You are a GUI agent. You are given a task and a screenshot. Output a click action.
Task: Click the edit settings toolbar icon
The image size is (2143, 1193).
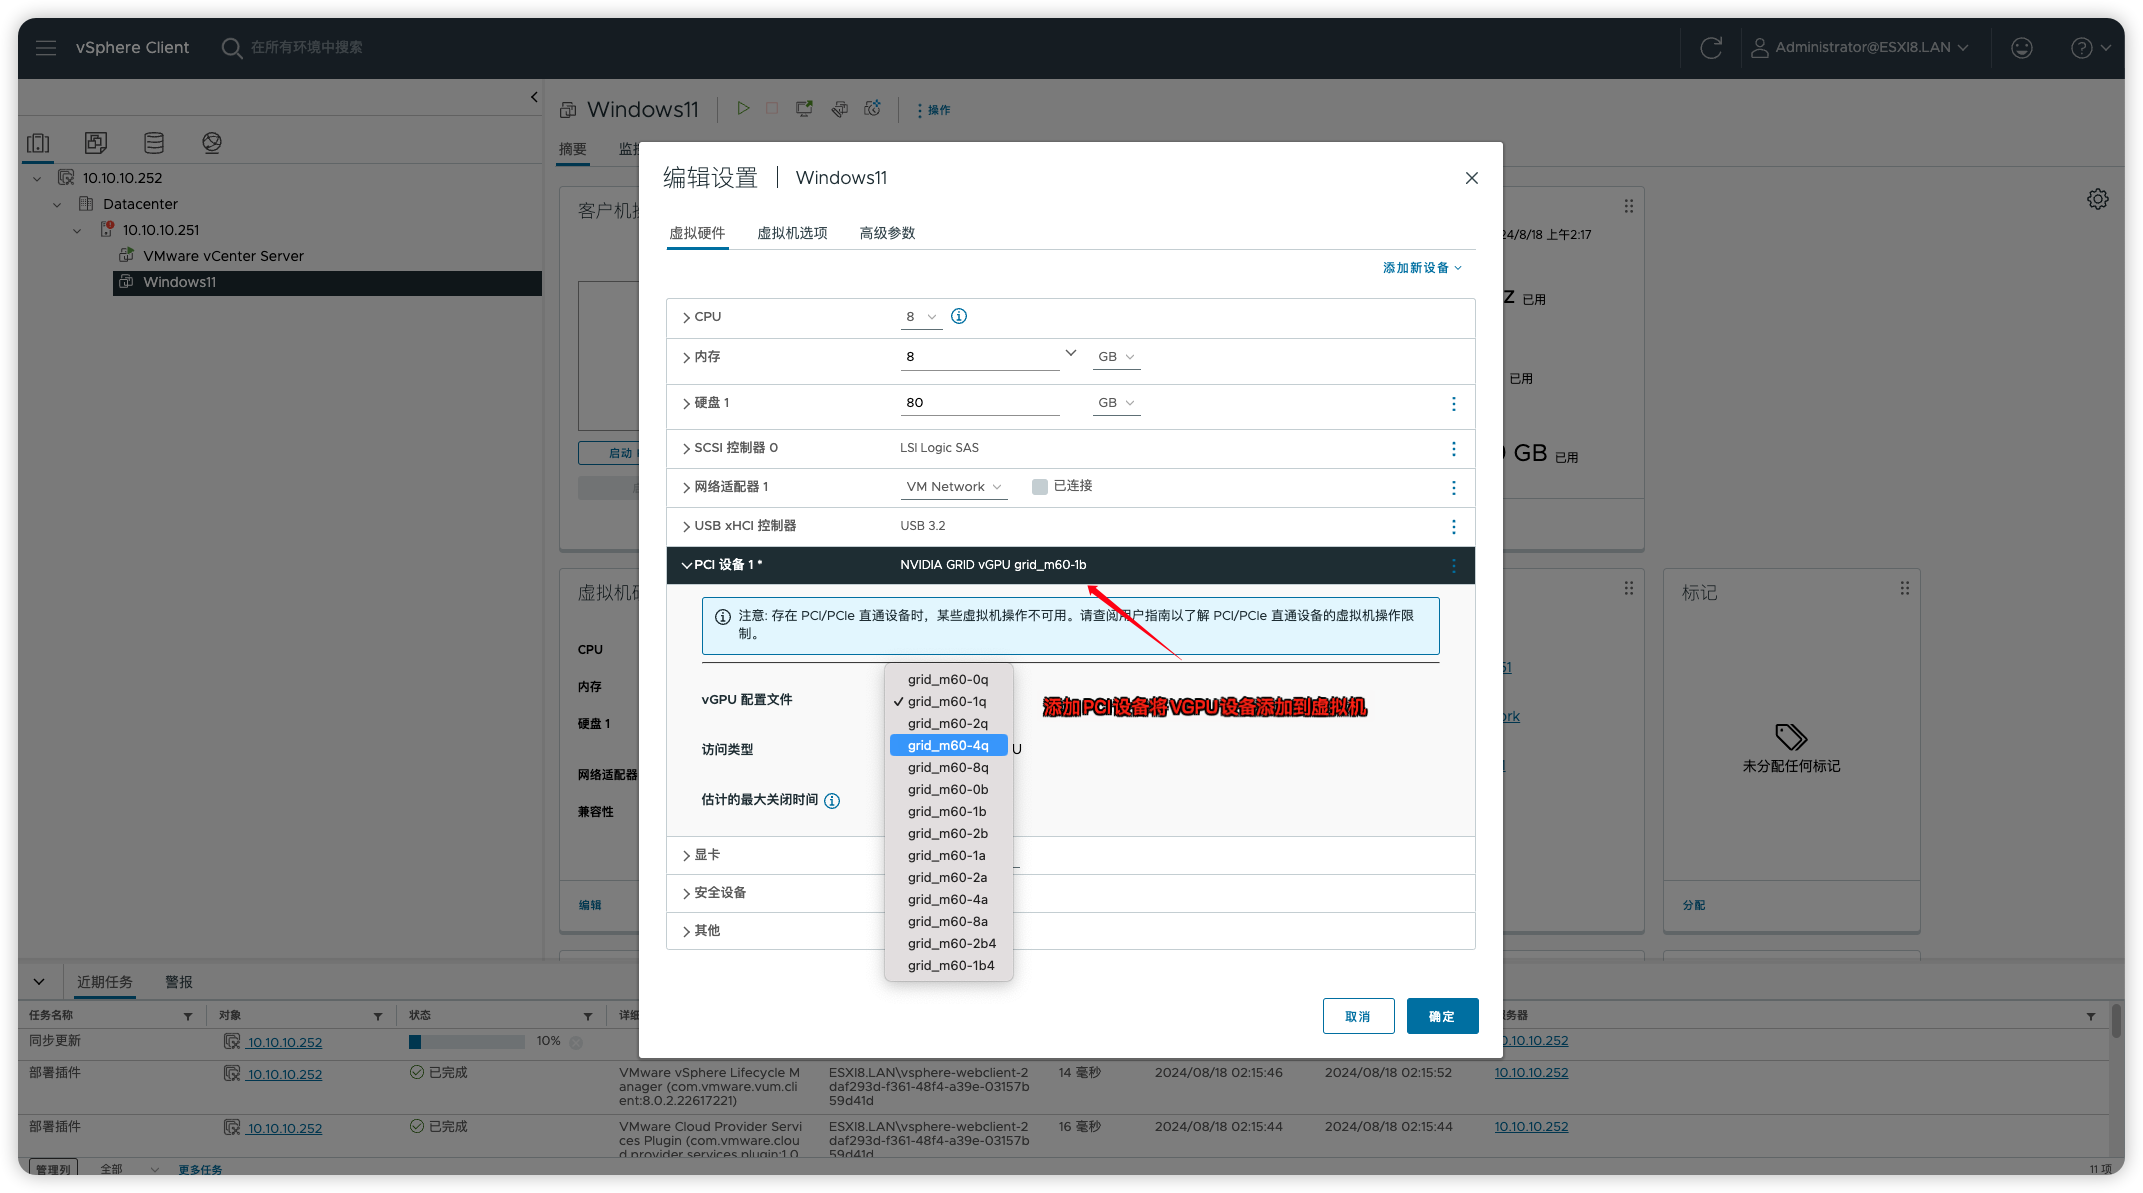[840, 108]
